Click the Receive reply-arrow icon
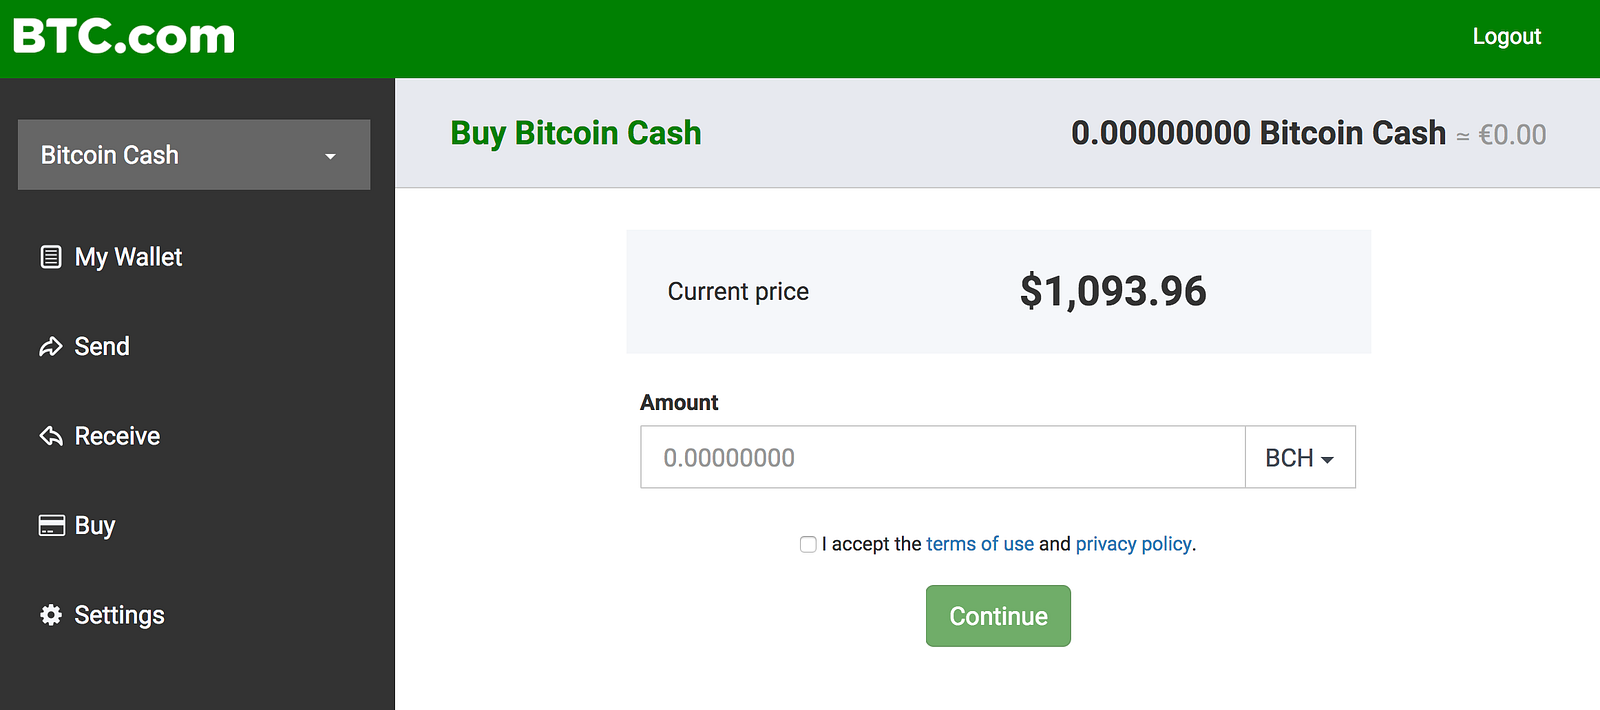The image size is (1600, 710). (51, 436)
